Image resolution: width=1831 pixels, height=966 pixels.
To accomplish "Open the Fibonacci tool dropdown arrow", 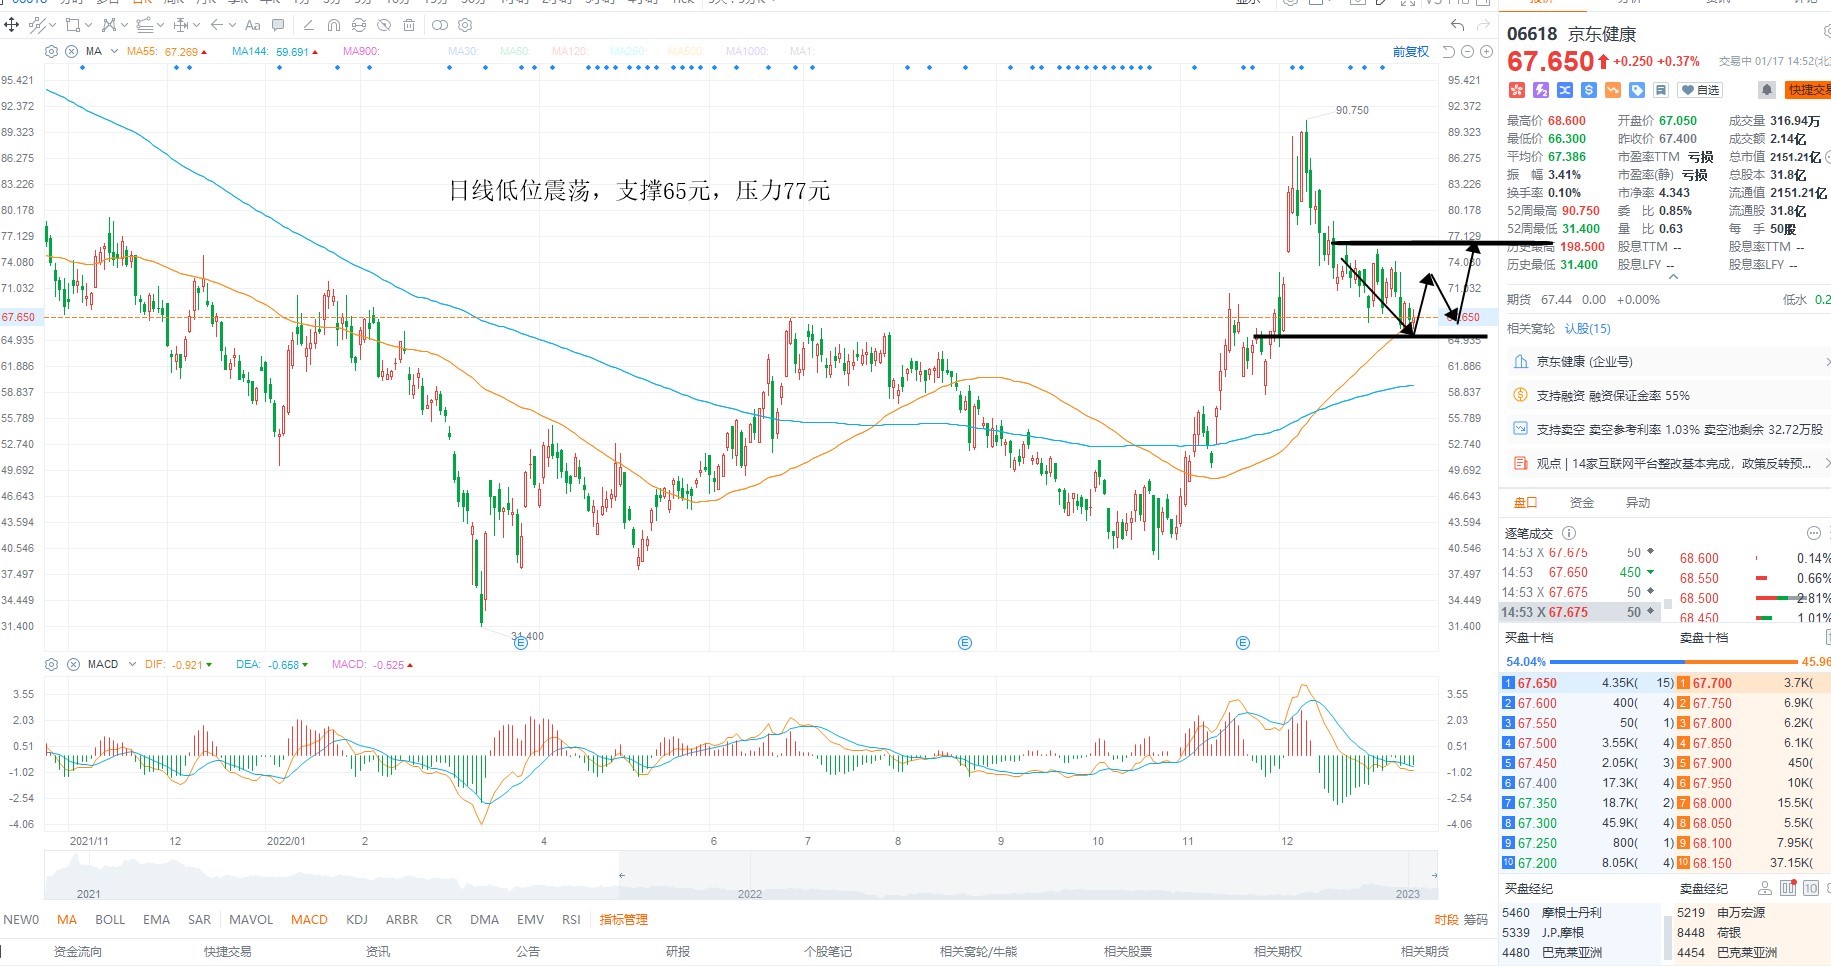I will (x=160, y=25).
